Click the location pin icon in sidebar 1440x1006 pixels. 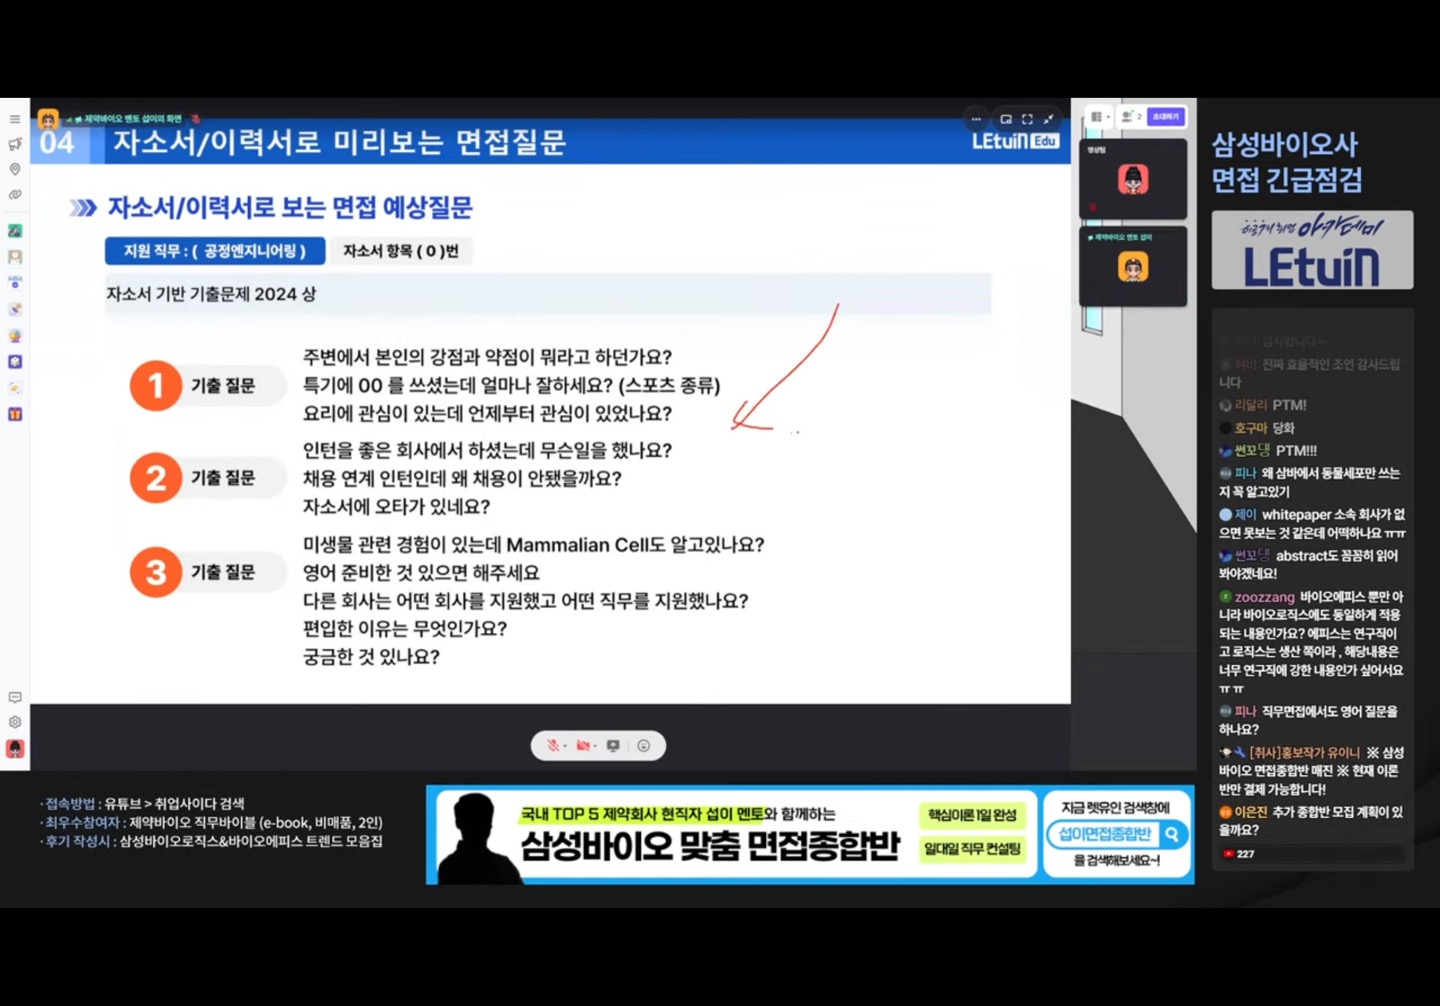15,169
